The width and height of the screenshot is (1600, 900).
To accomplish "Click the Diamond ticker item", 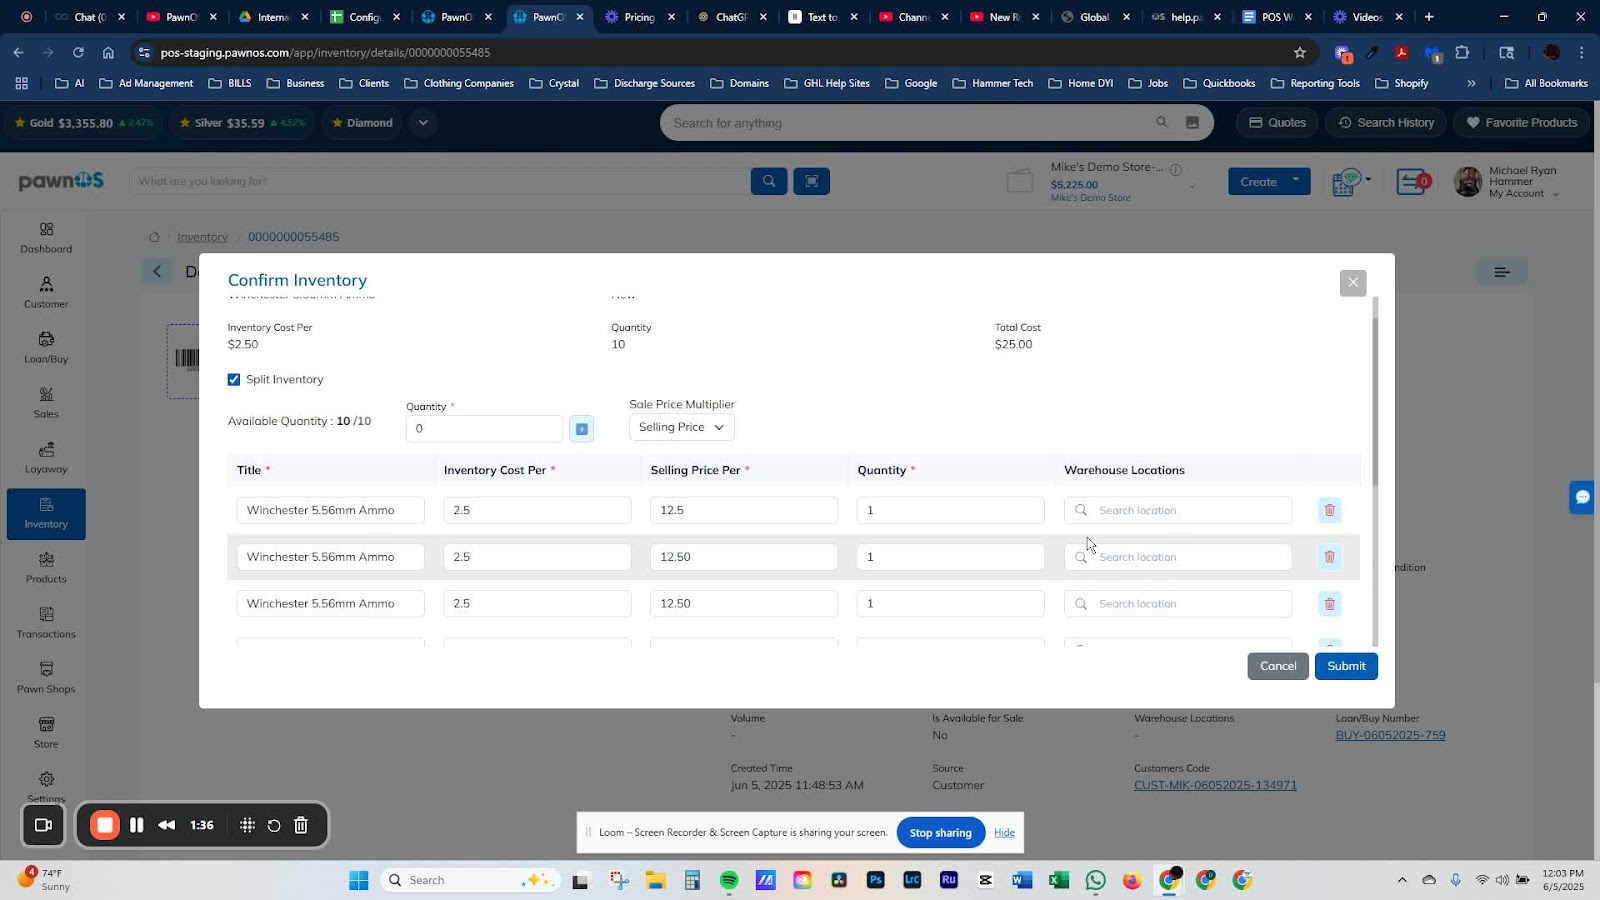I will point(360,123).
